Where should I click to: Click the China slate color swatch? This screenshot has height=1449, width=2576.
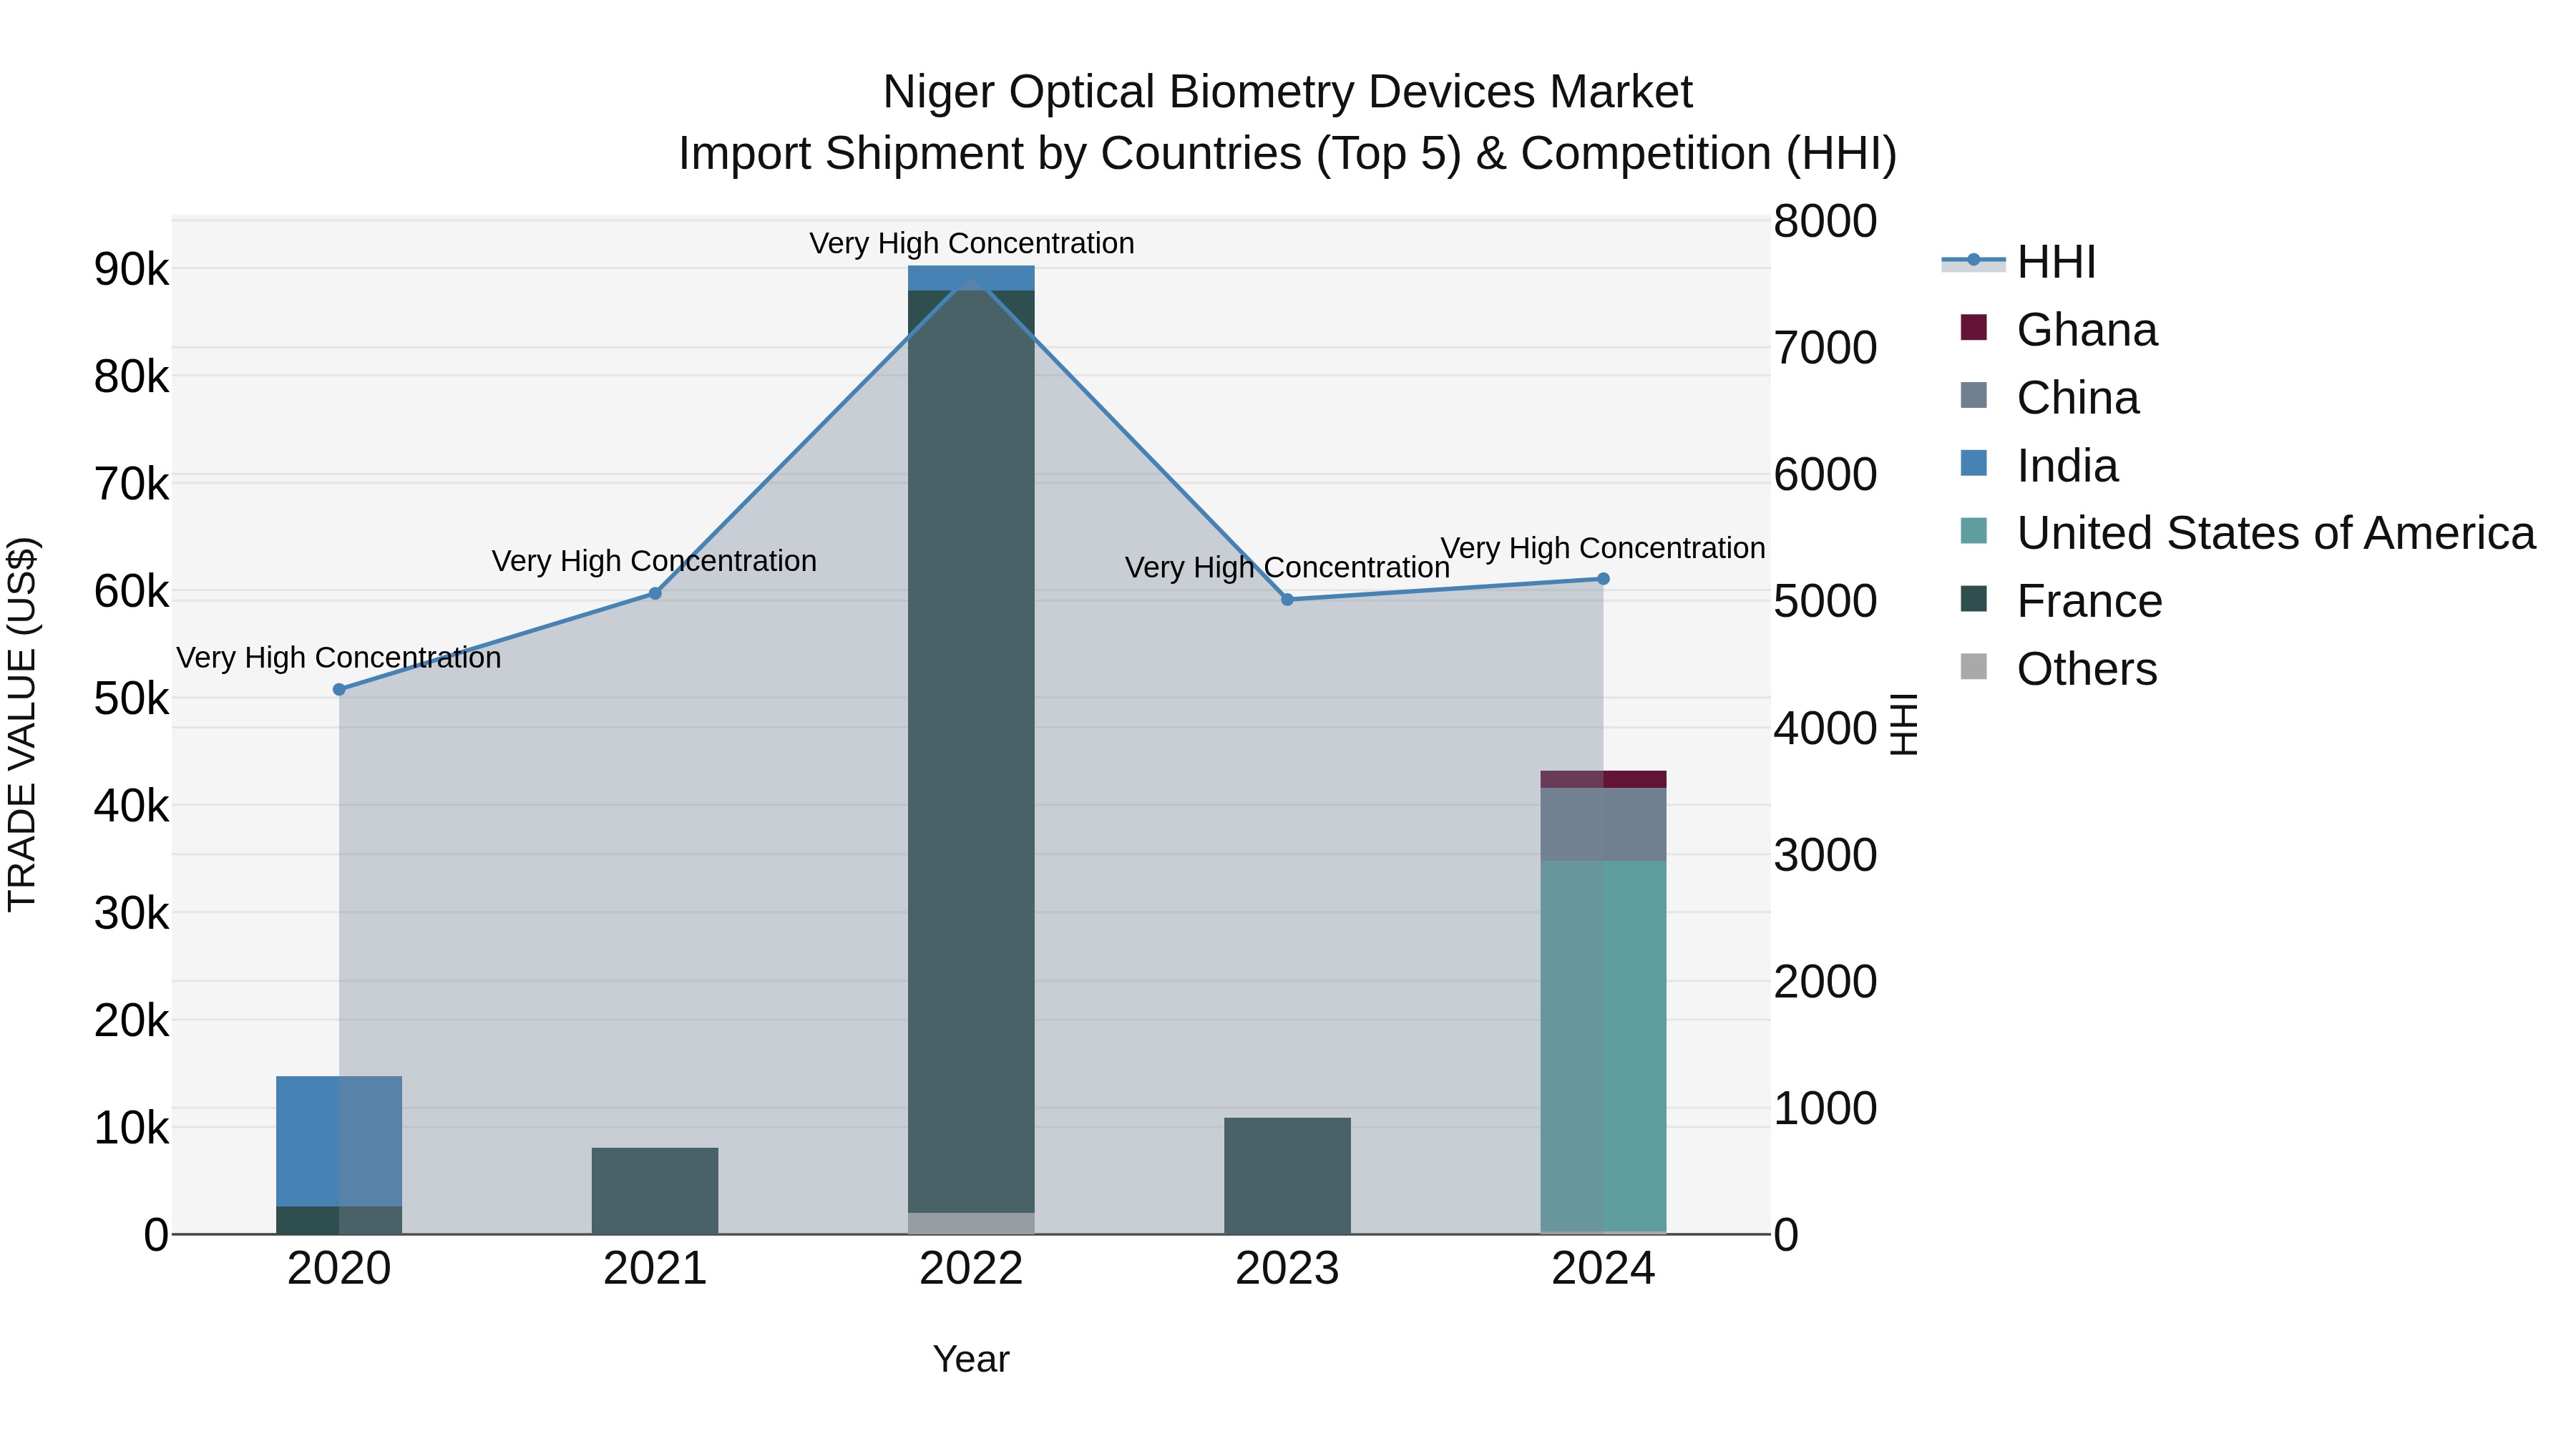click(x=1974, y=395)
